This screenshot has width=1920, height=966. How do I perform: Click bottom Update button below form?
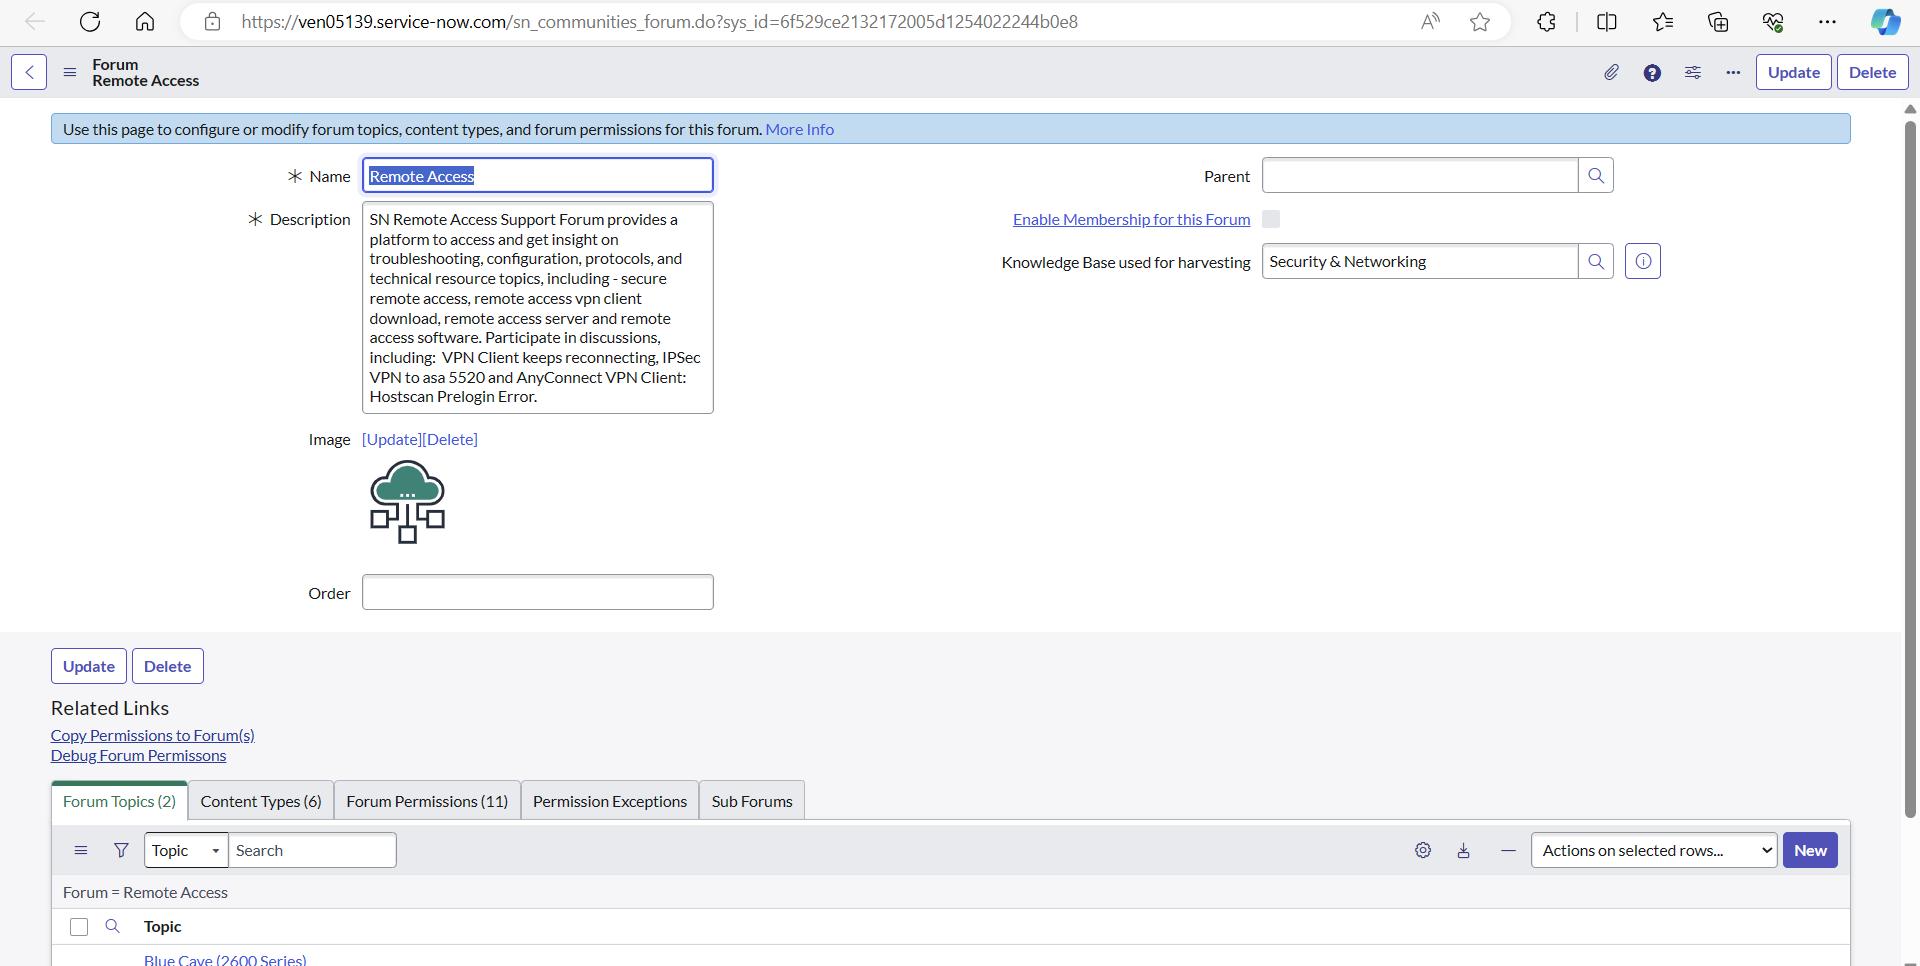coord(89,666)
